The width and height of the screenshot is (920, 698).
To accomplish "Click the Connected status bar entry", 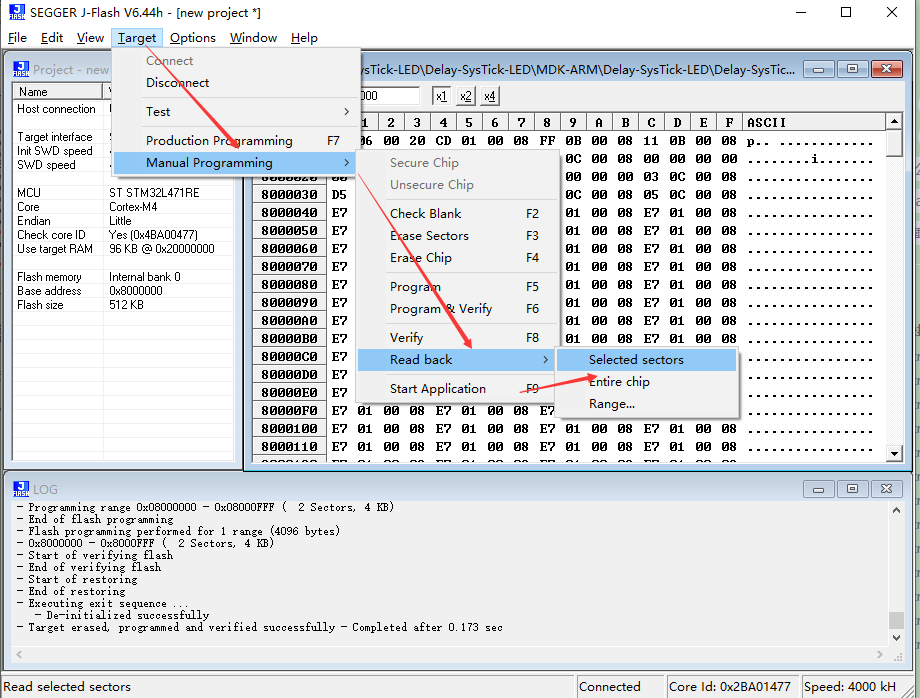I will coord(620,686).
